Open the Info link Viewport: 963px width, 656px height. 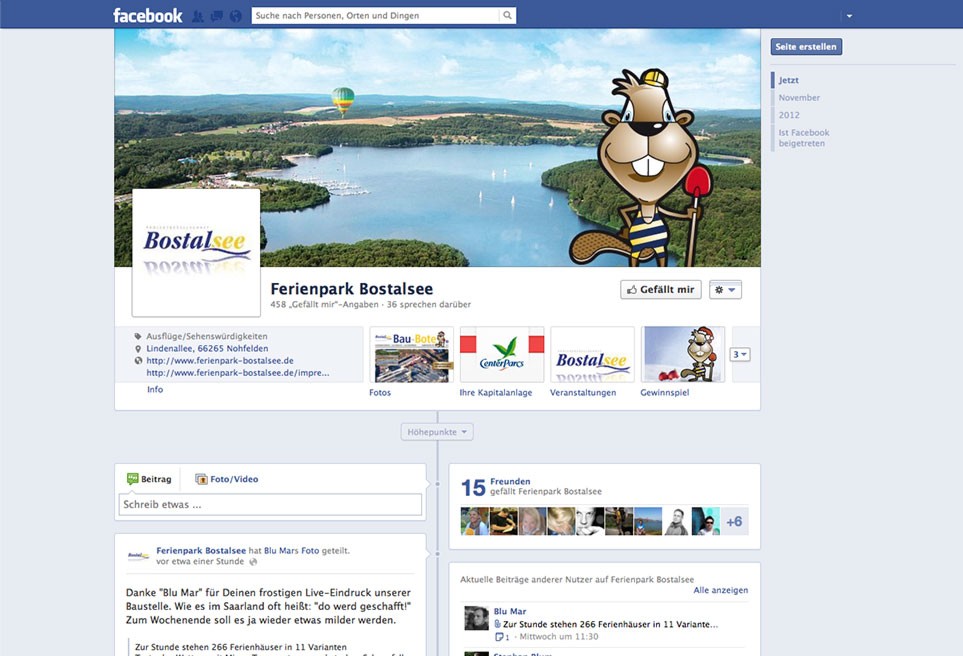(x=155, y=389)
